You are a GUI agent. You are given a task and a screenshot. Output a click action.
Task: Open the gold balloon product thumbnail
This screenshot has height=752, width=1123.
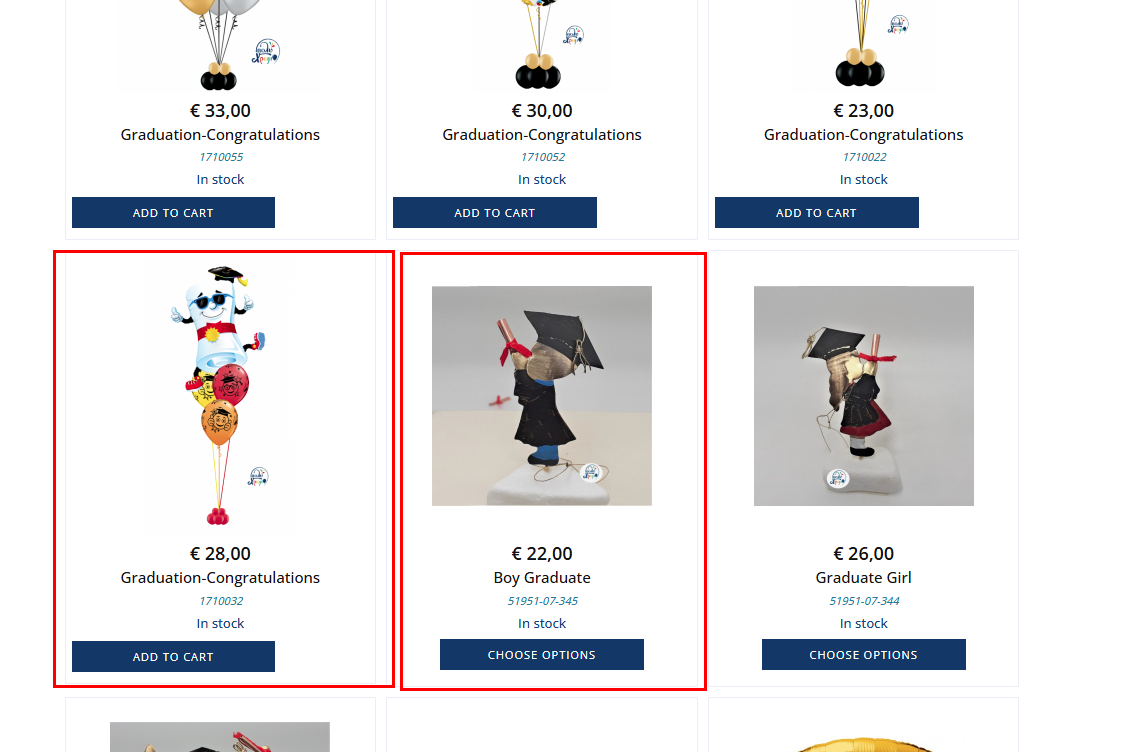[864, 745]
